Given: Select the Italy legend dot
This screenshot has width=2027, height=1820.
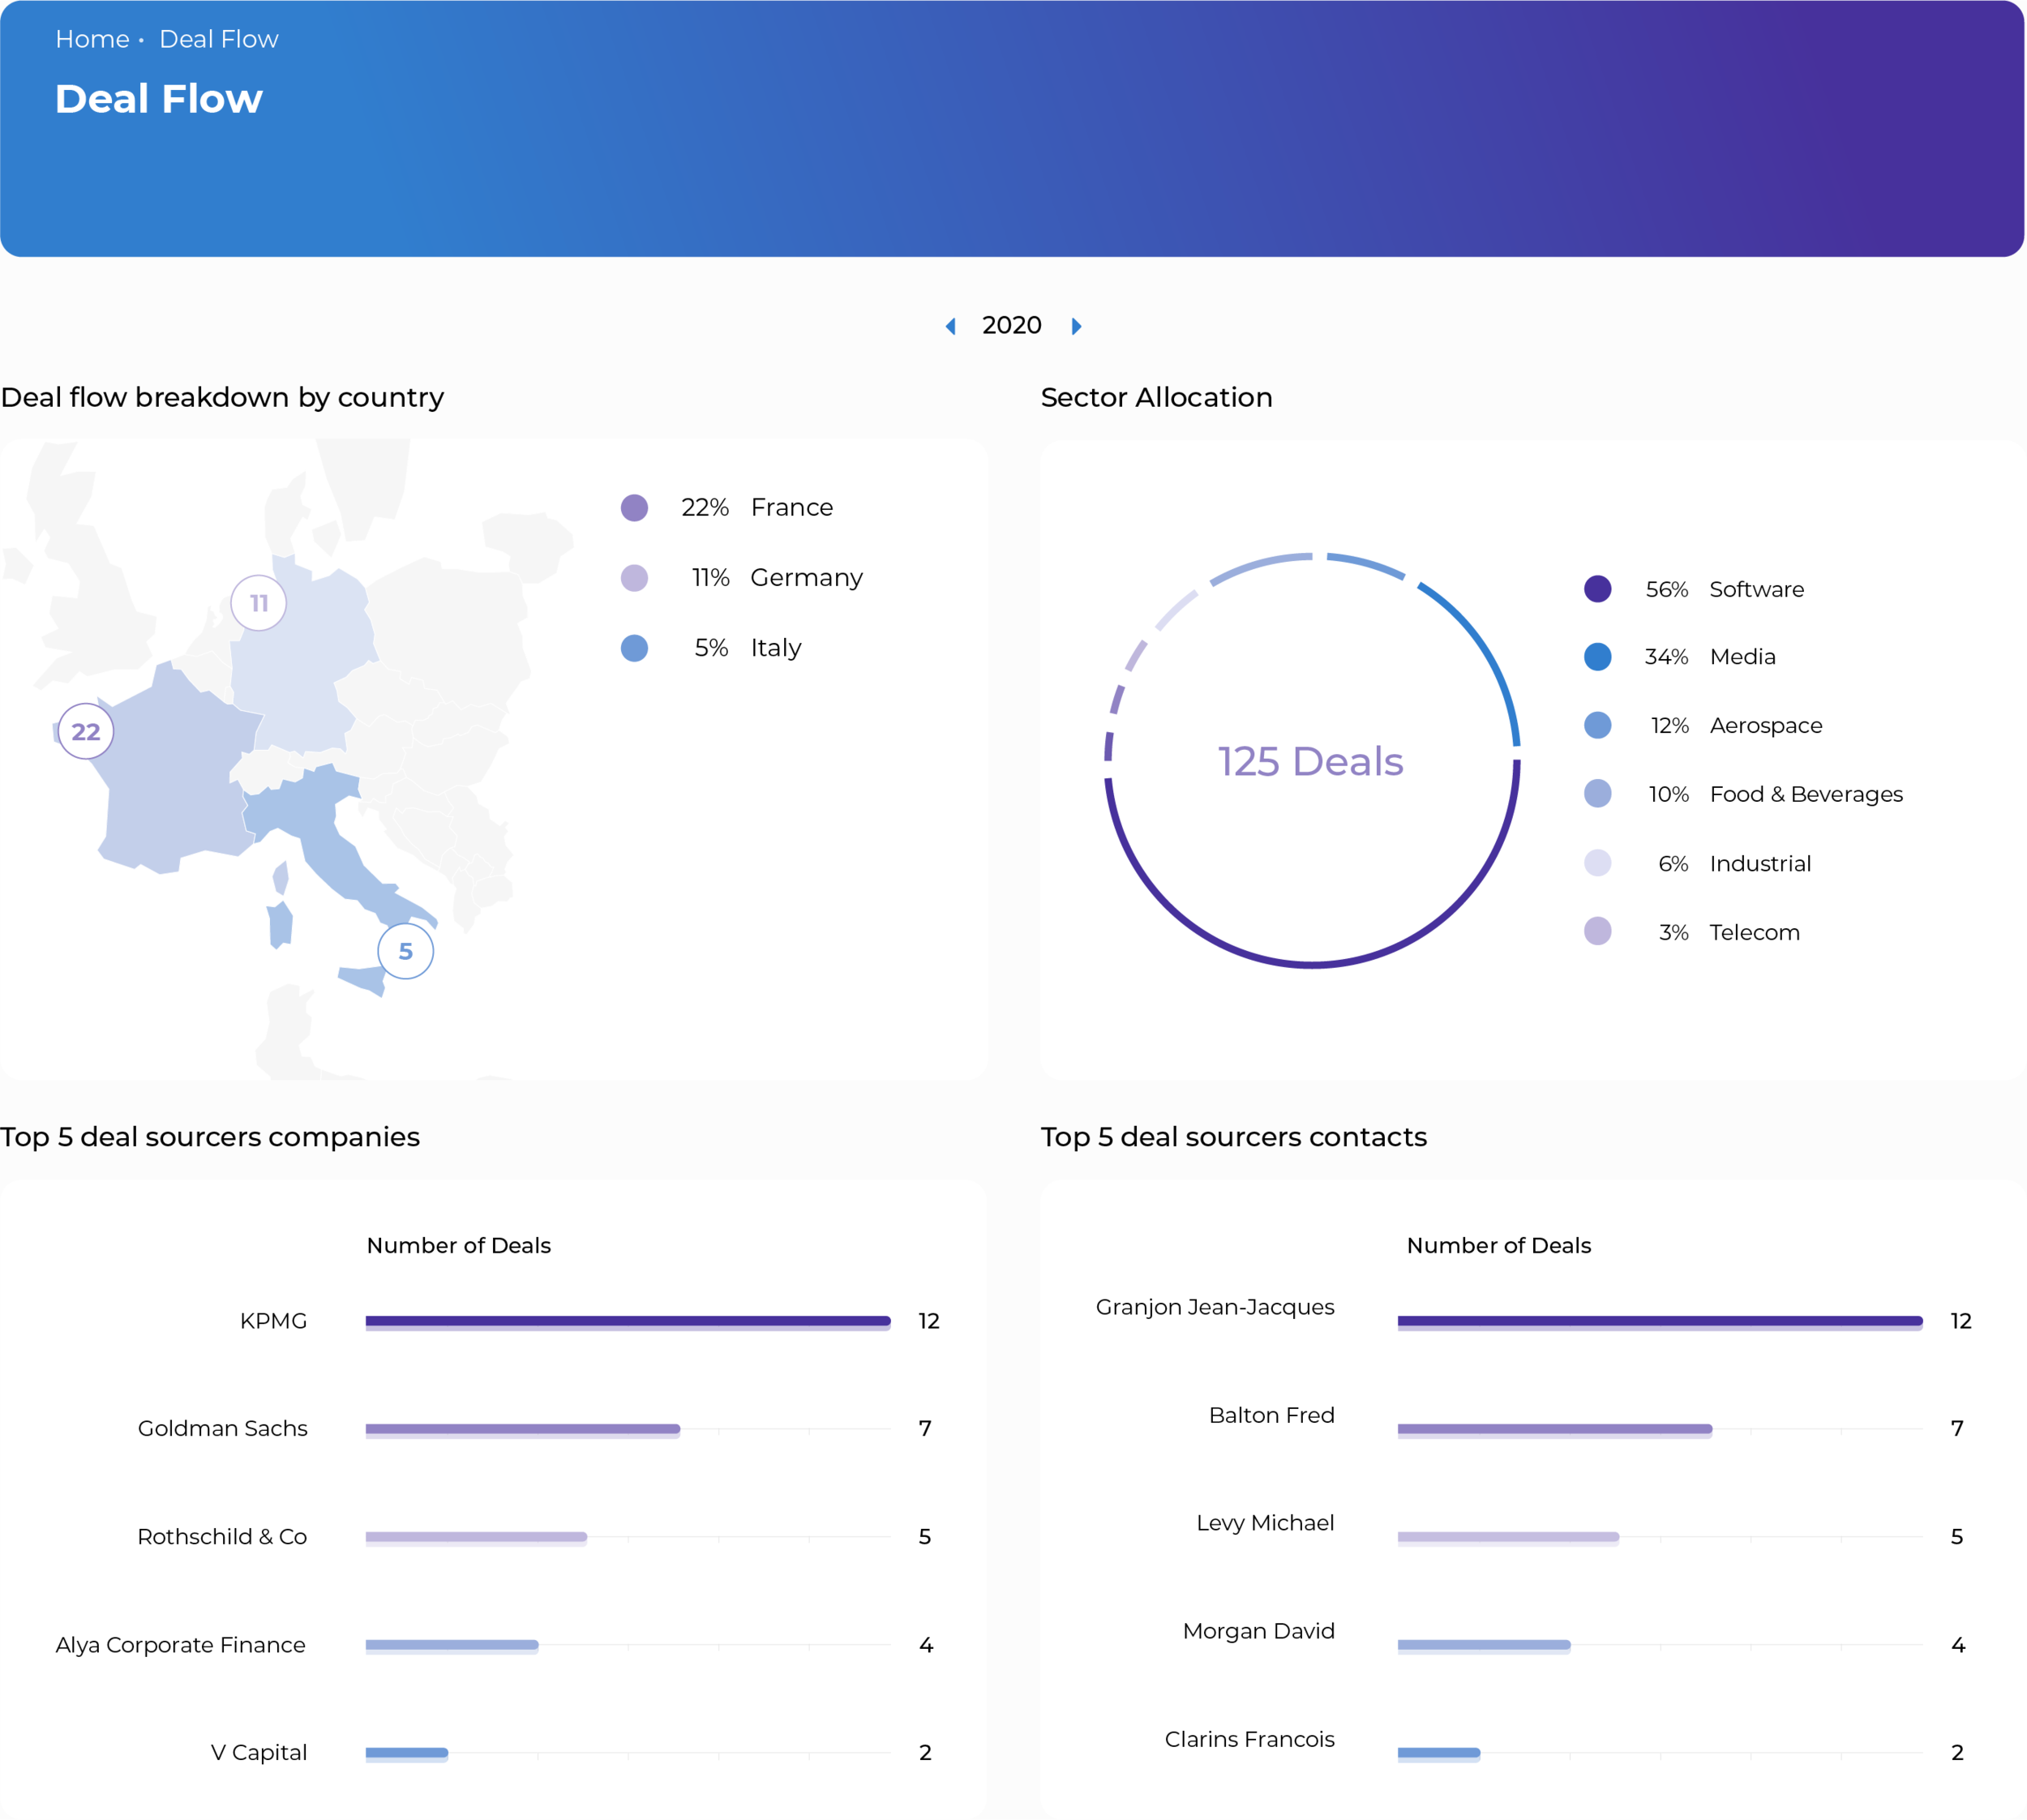Looking at the screenshot, I should (634, 648).
